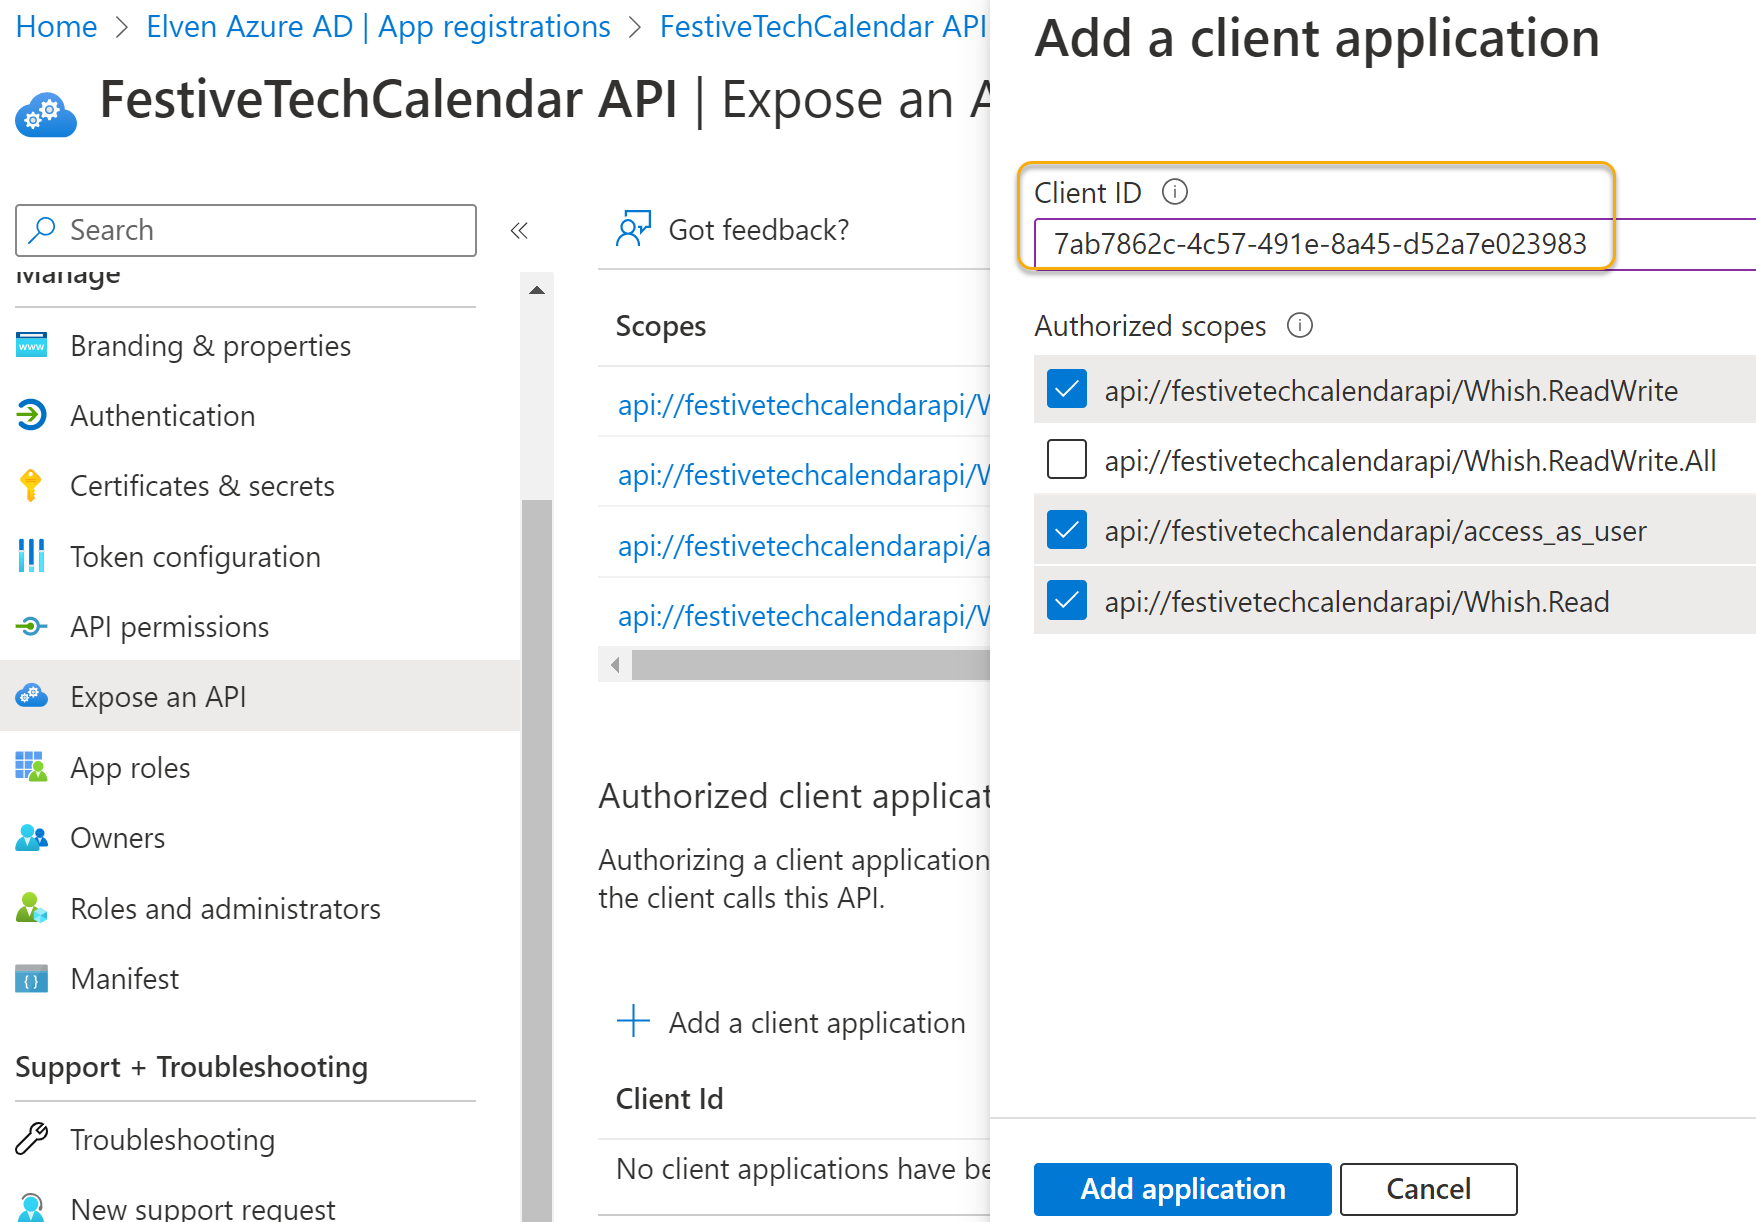Screen dimensions: 1756x1222
Task: Select Expose an API menu item
Action: 260,696
